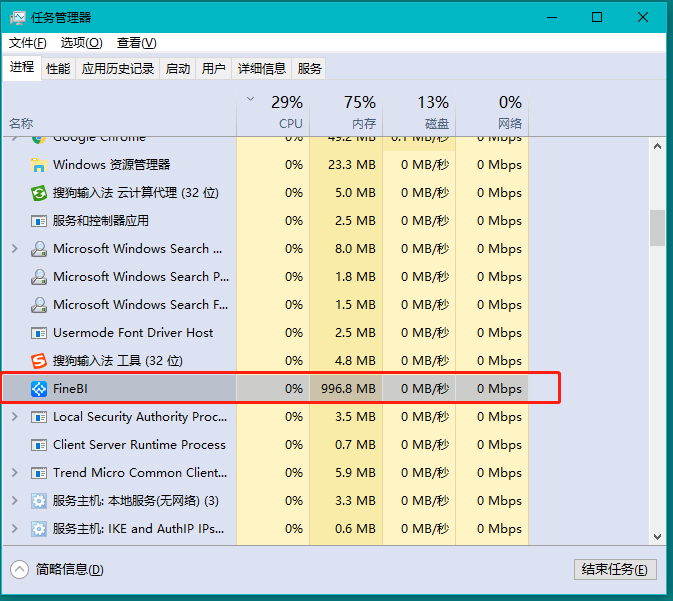
Task: Expand the Local Security Authority Proc... group
Action: 15,417
